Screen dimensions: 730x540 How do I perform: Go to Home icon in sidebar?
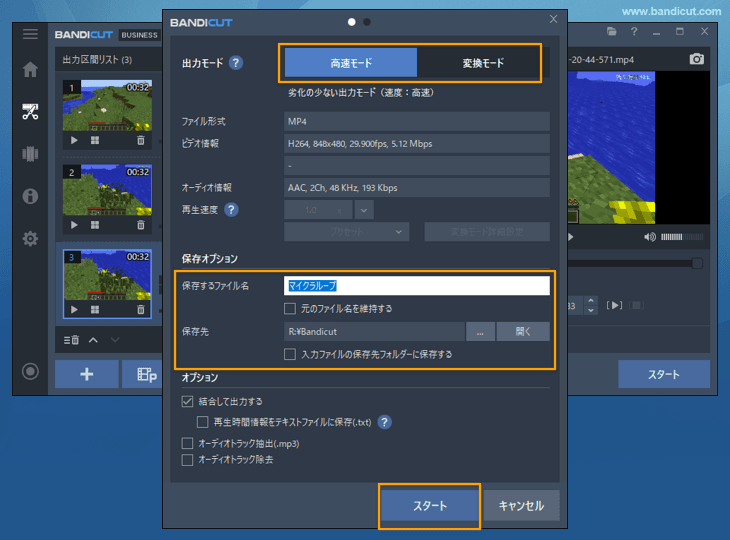30,69
